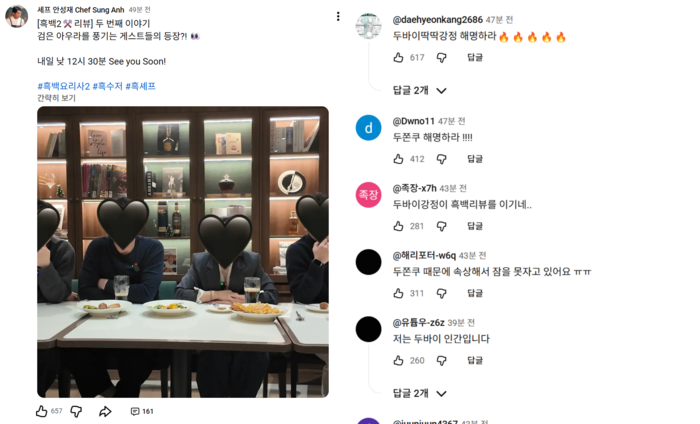The width and height of the screenshot is (700, 424).
Task: Reply to the @해리포터-w6q comment
Action: pos(475,293)
